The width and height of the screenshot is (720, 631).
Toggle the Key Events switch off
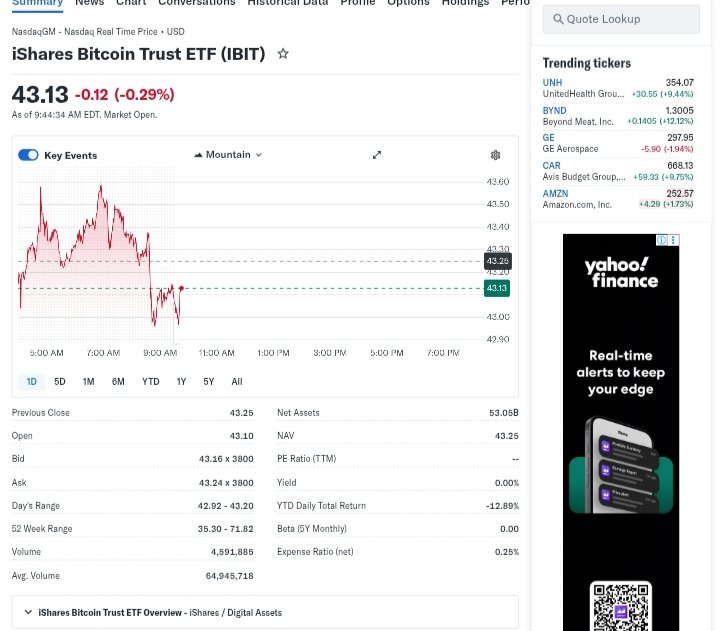28,155
